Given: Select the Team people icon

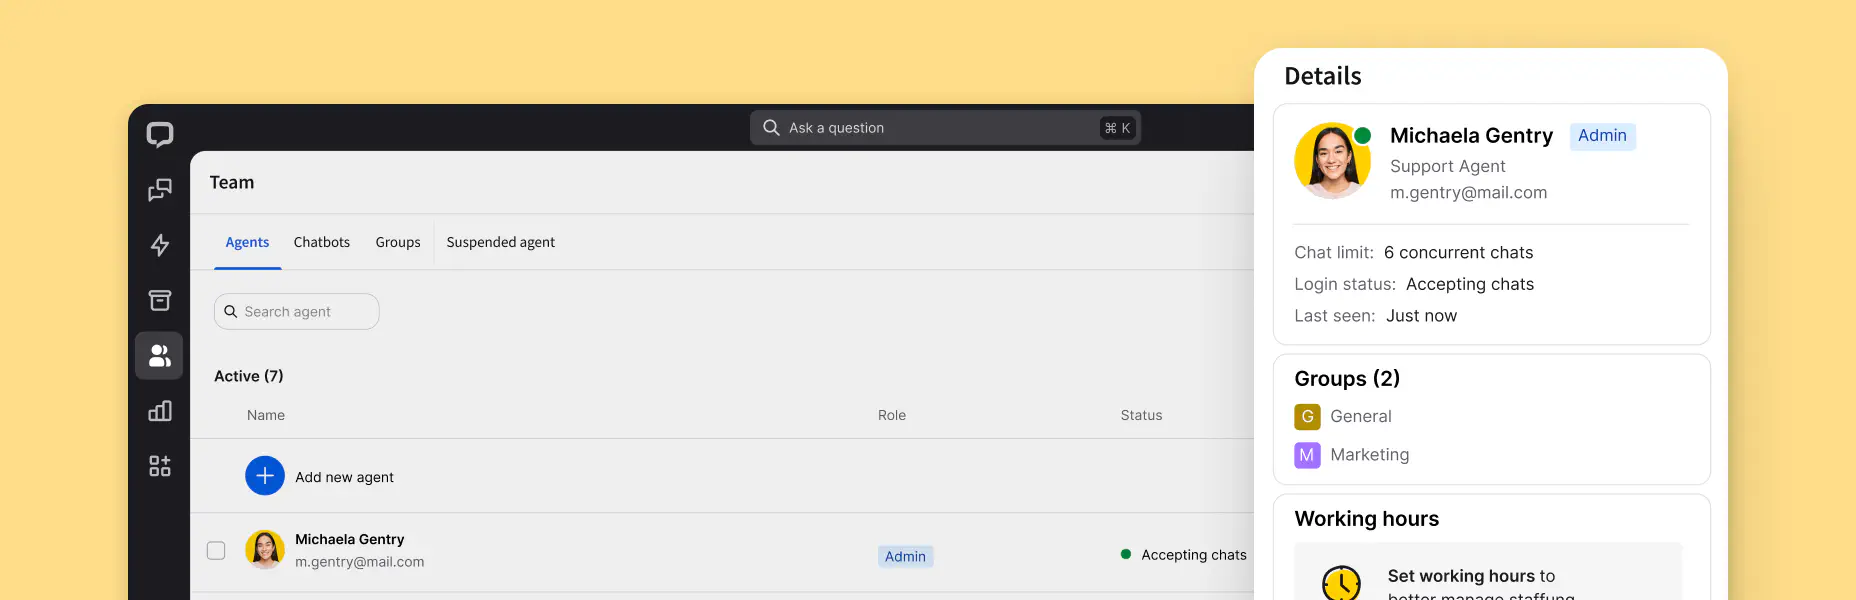Looking at the screenshot, I should tap(160, 356).
